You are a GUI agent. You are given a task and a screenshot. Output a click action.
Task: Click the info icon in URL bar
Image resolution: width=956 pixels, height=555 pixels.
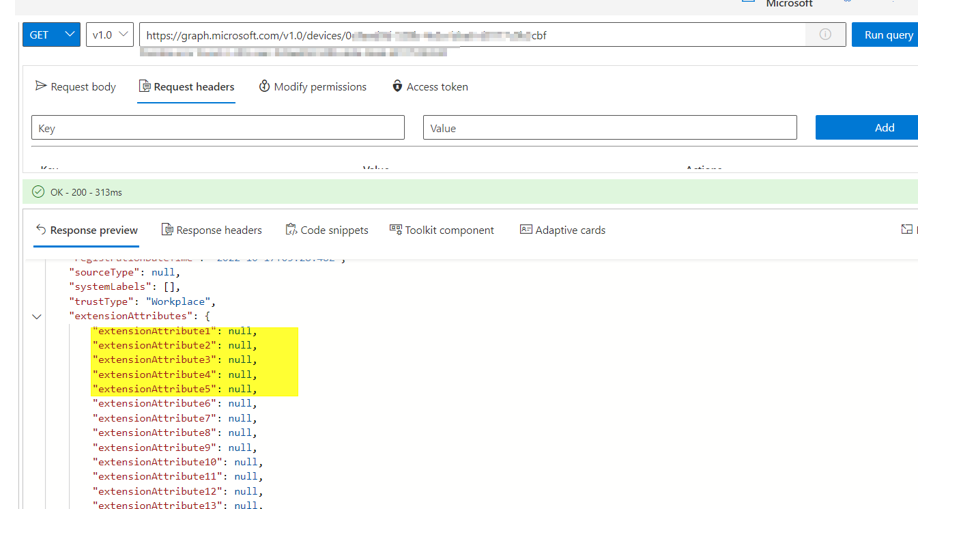click(x=825, y=35)
